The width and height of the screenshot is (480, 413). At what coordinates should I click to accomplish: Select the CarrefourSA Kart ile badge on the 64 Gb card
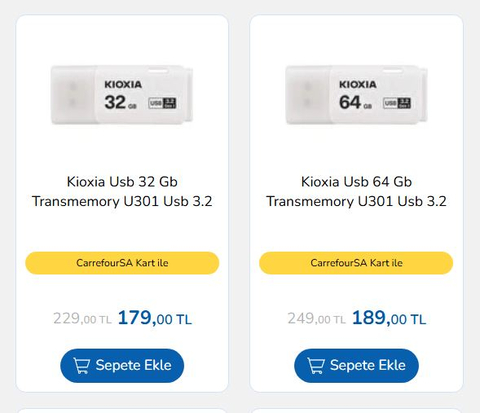click(x=356, y=263)
